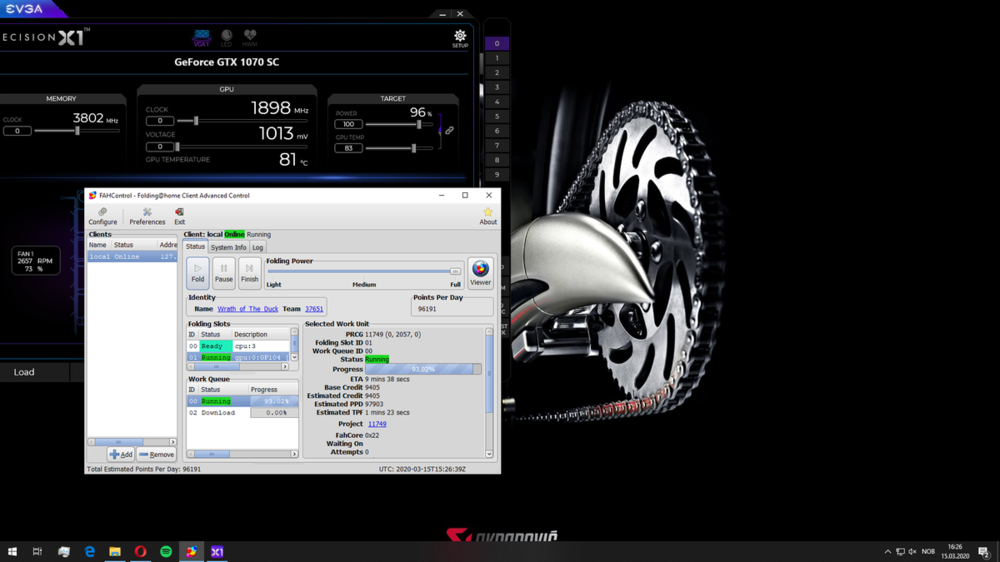Switch to the Log tab
Viewport: 1000px width, 562px height.
coord(258,248)
